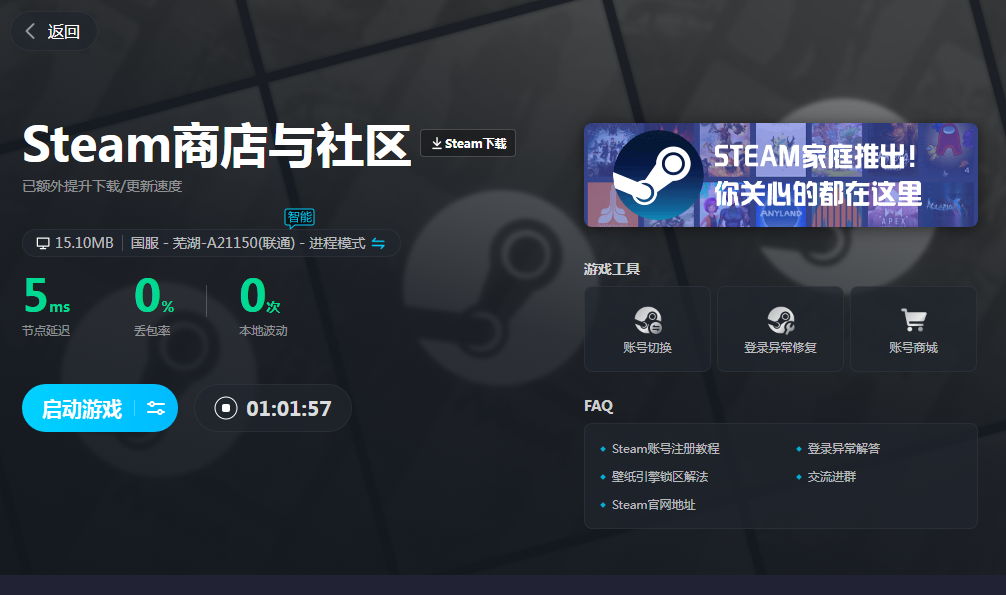Click the 5ms 节点延迟 latency stat
The image size is (1006, 595).
coord(46,306)
